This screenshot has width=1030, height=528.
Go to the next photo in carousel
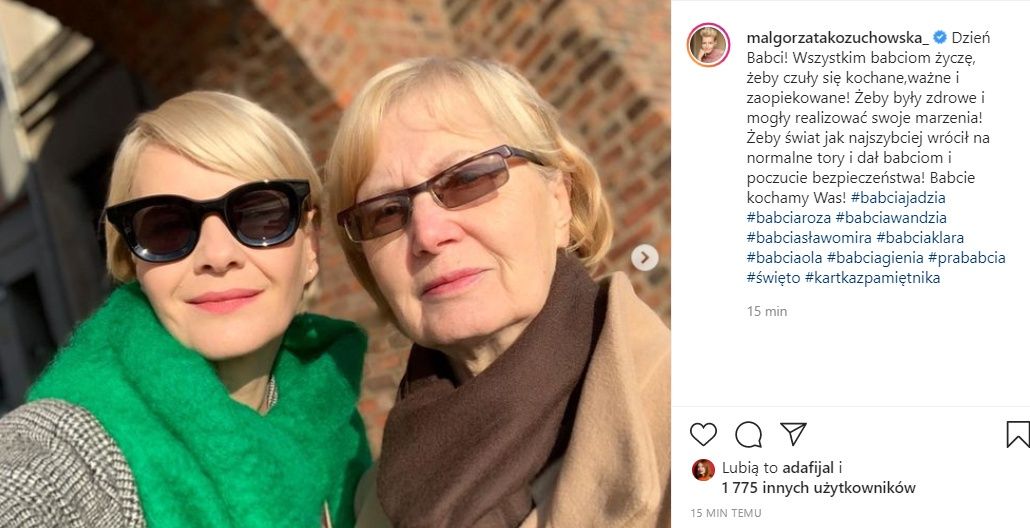coord(645,258)
